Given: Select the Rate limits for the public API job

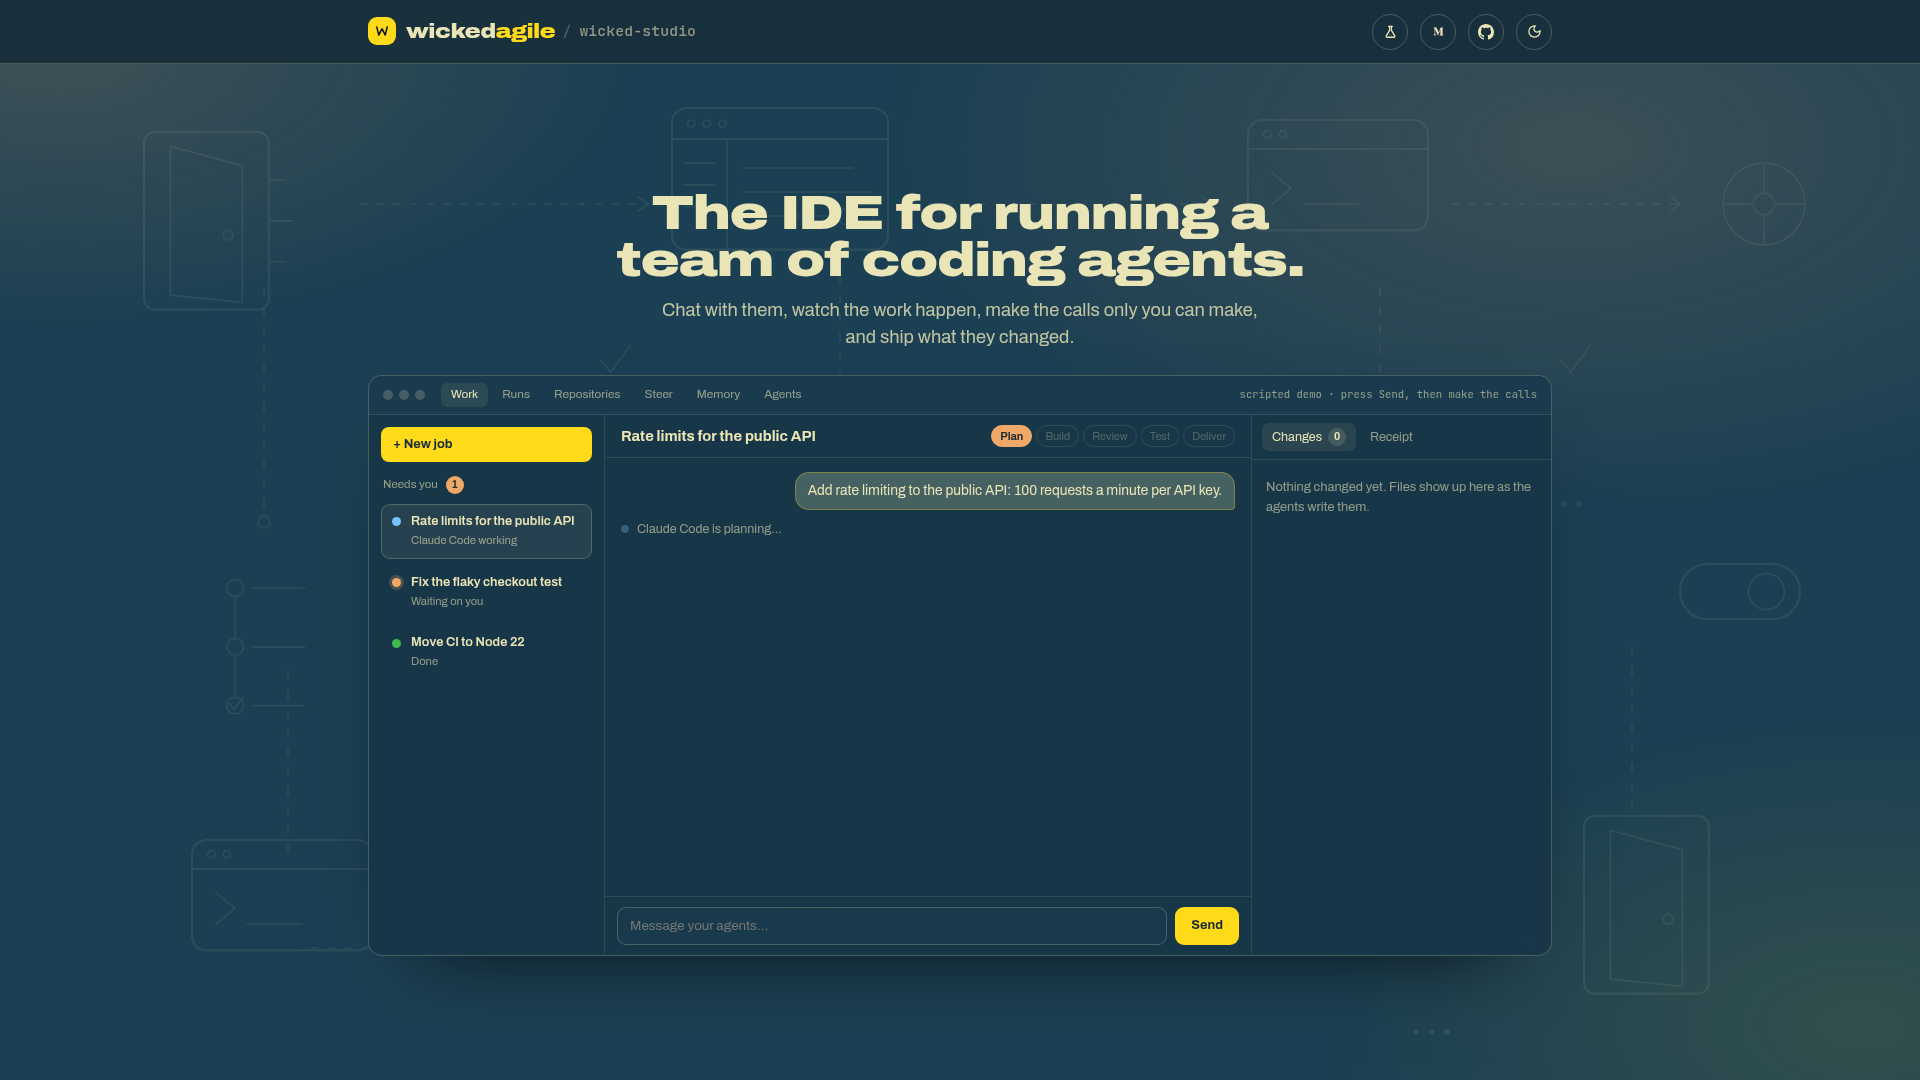Looking at the screenshot, I should coord(486,531).
